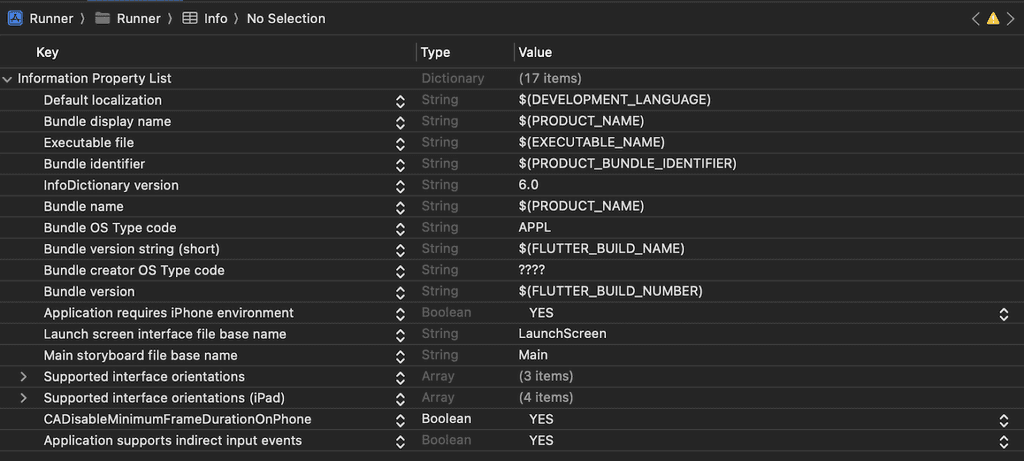Open value popup for CADisableMinimumFrameDurationOnPhone
This screenshot has width=1024, height=461.
[1004, 420]
